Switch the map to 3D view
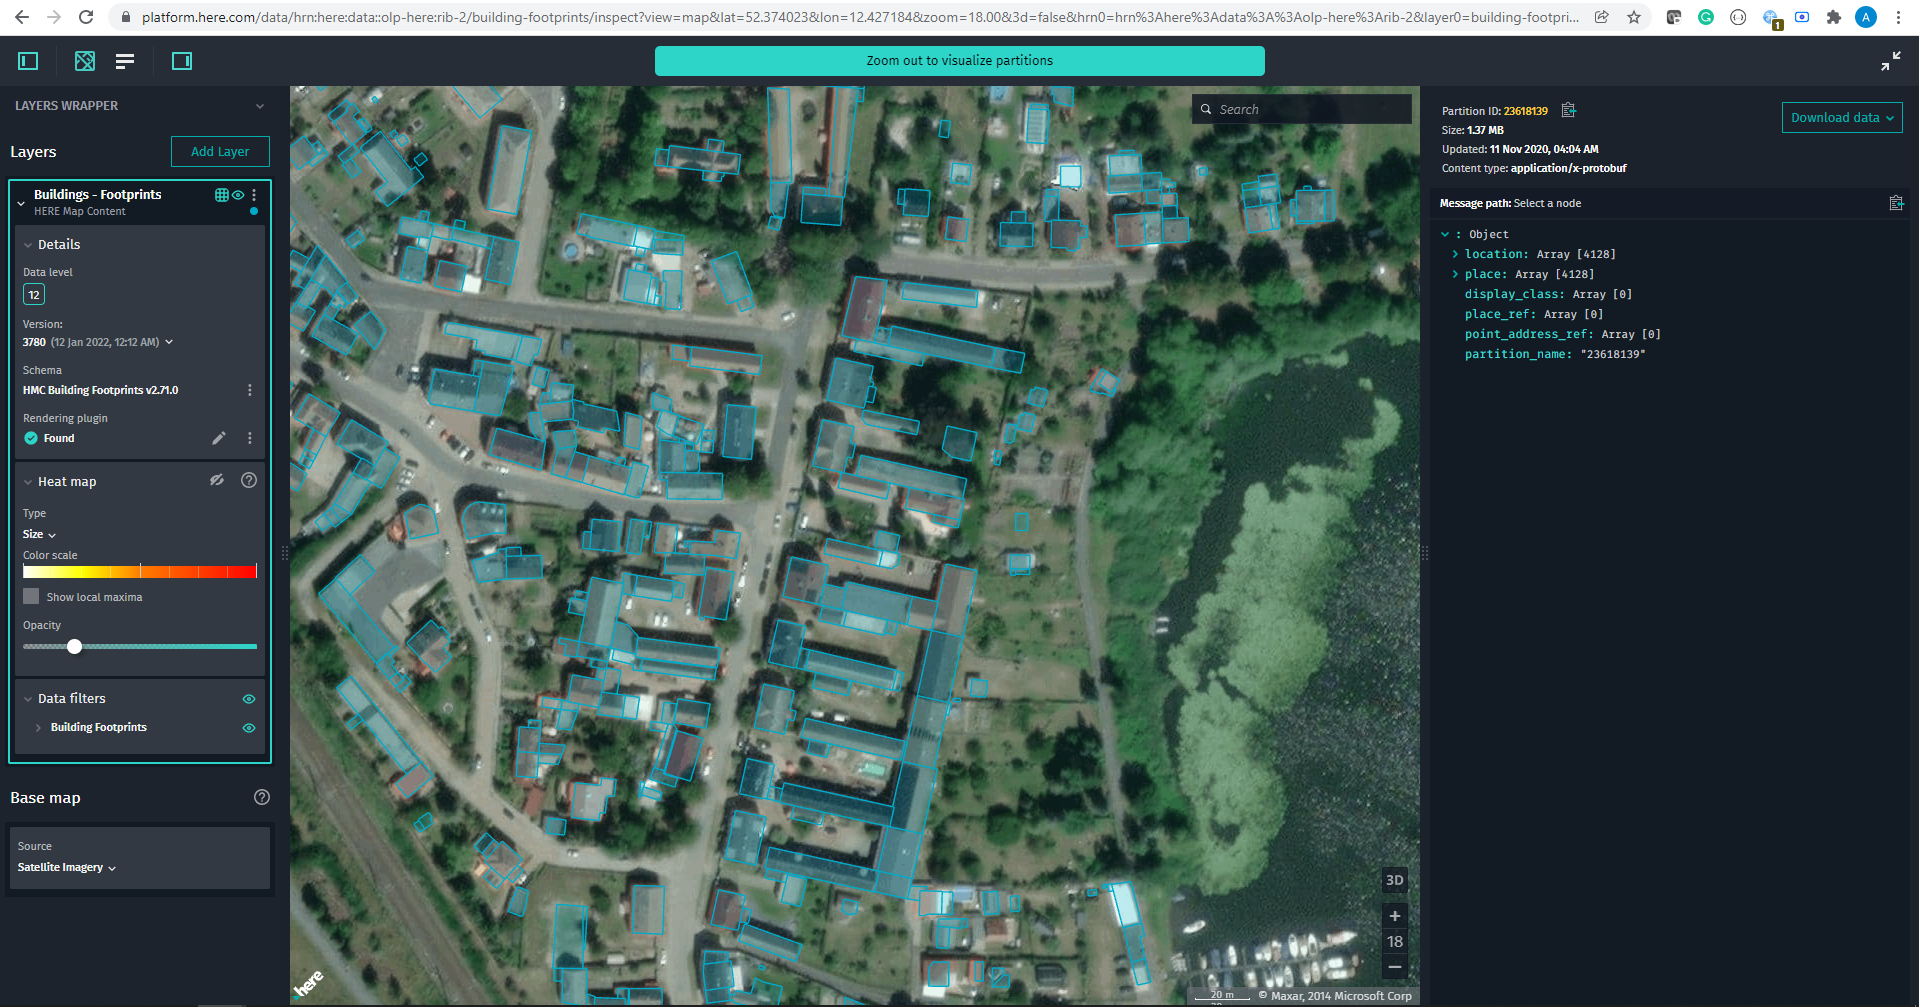 (1395, 880)
